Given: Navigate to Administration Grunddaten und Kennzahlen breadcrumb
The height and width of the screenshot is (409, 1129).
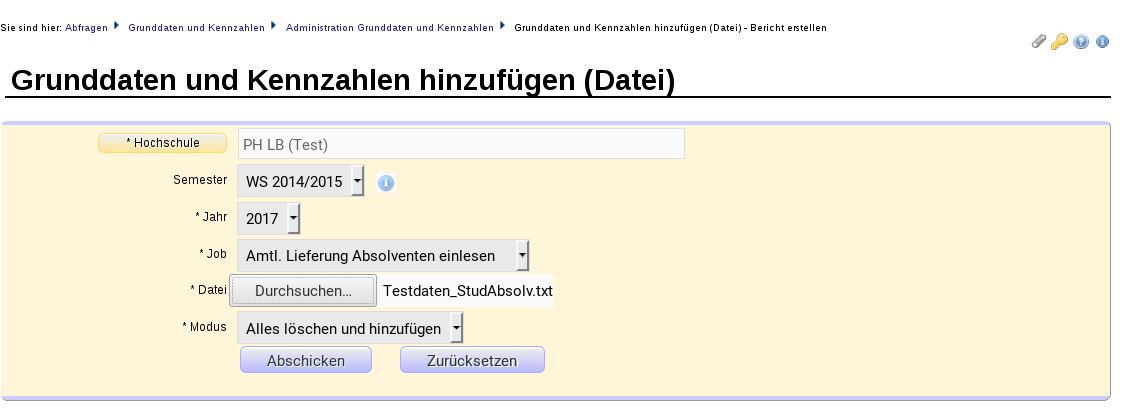Looking at the screenshot, I should click(389, 28).
